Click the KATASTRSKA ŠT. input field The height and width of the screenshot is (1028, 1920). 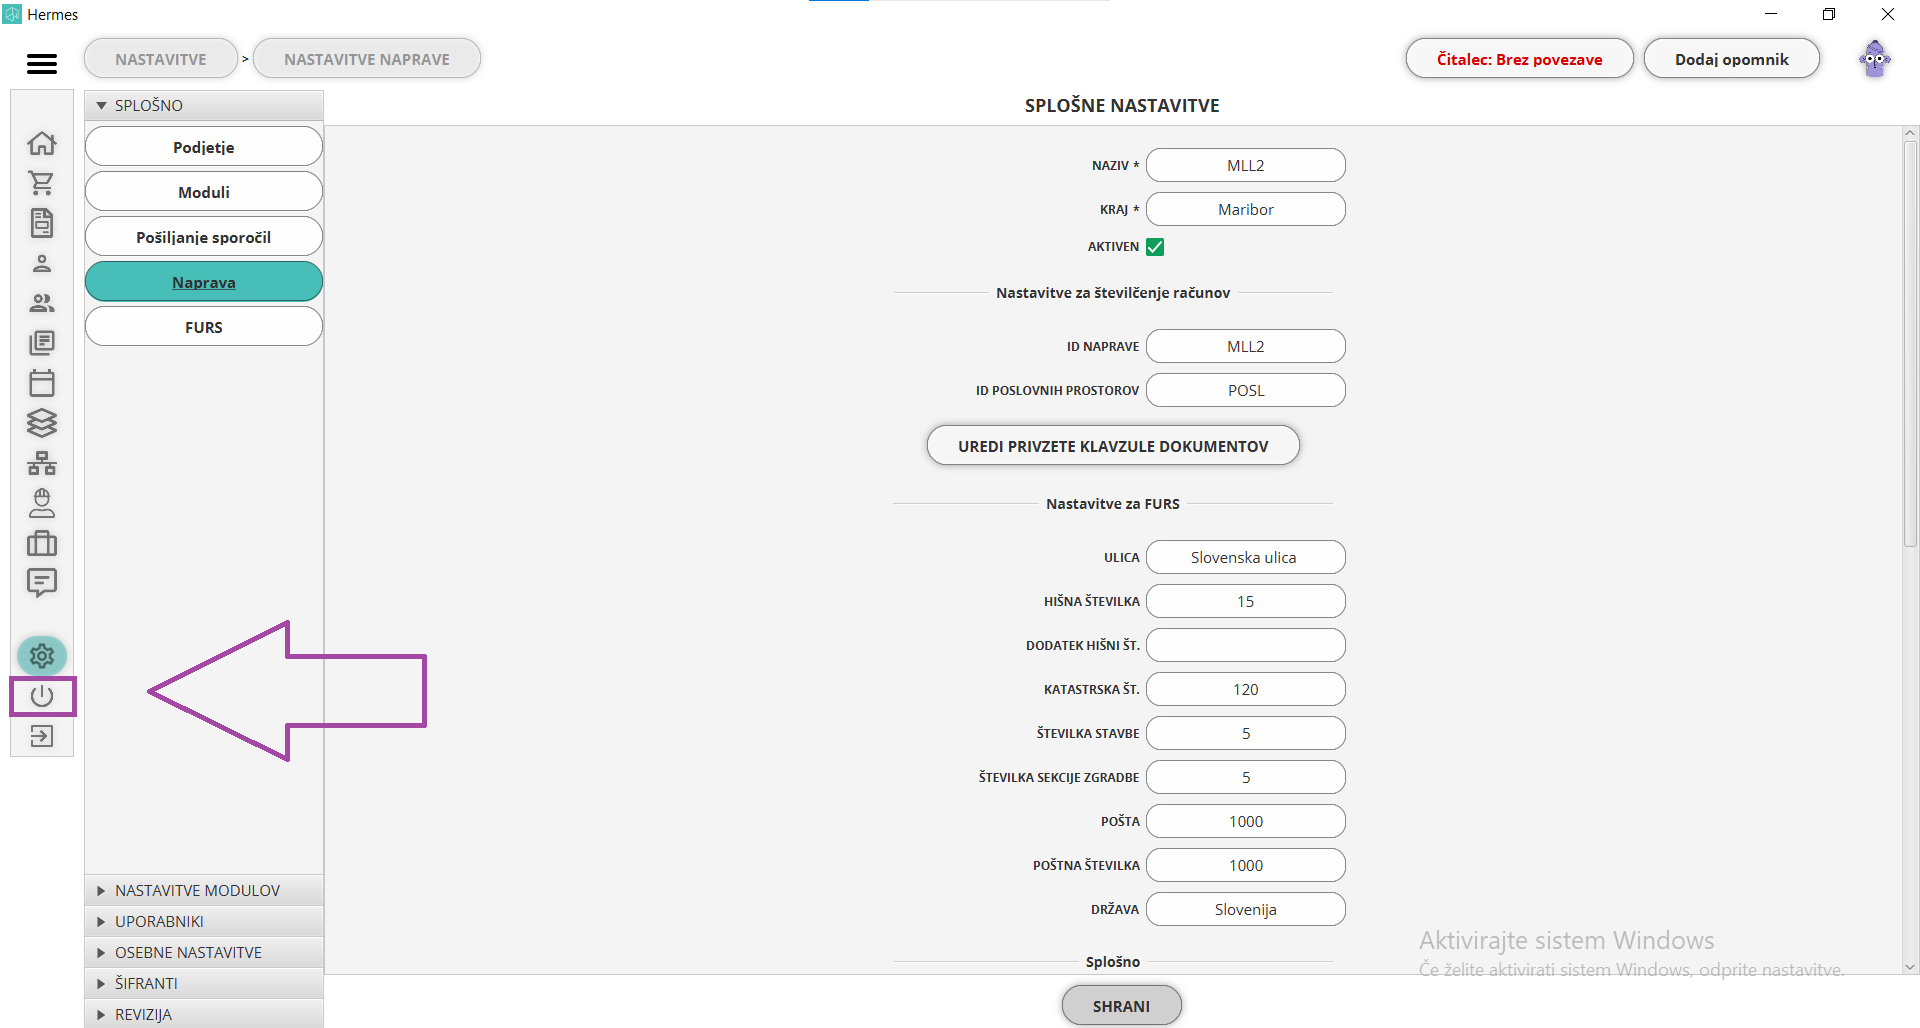coord(1246,689)
